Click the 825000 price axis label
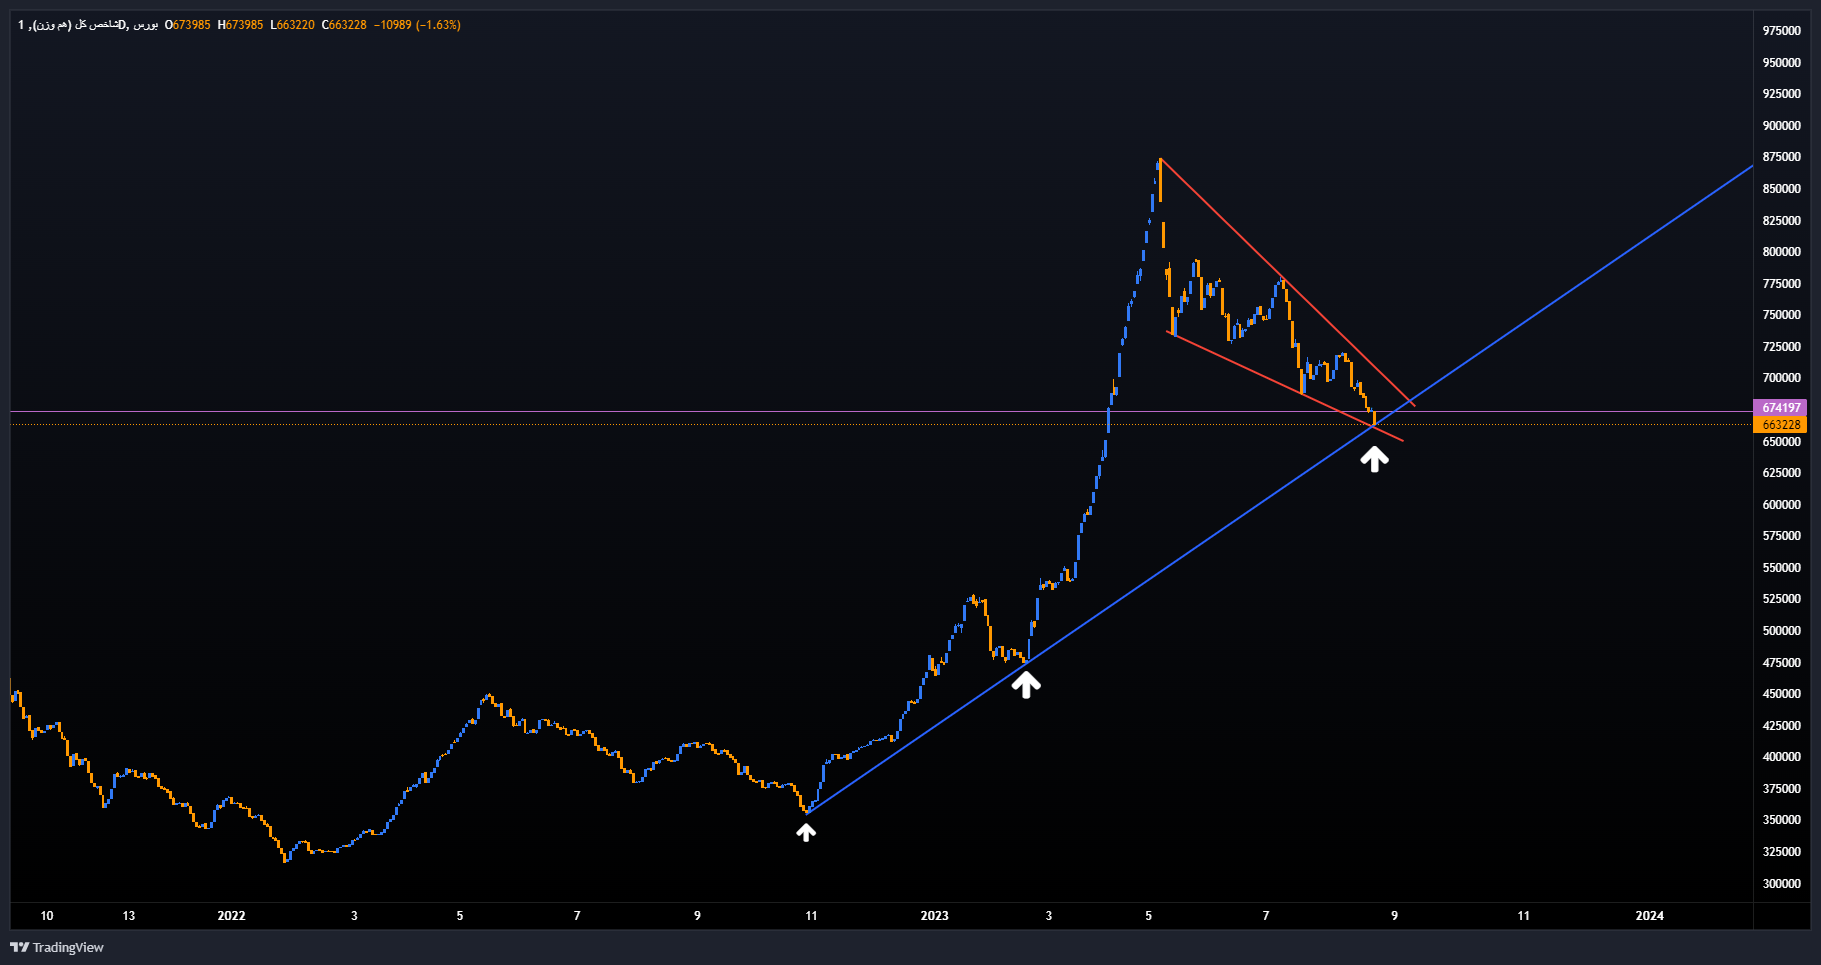 (x=1782, y=221)
